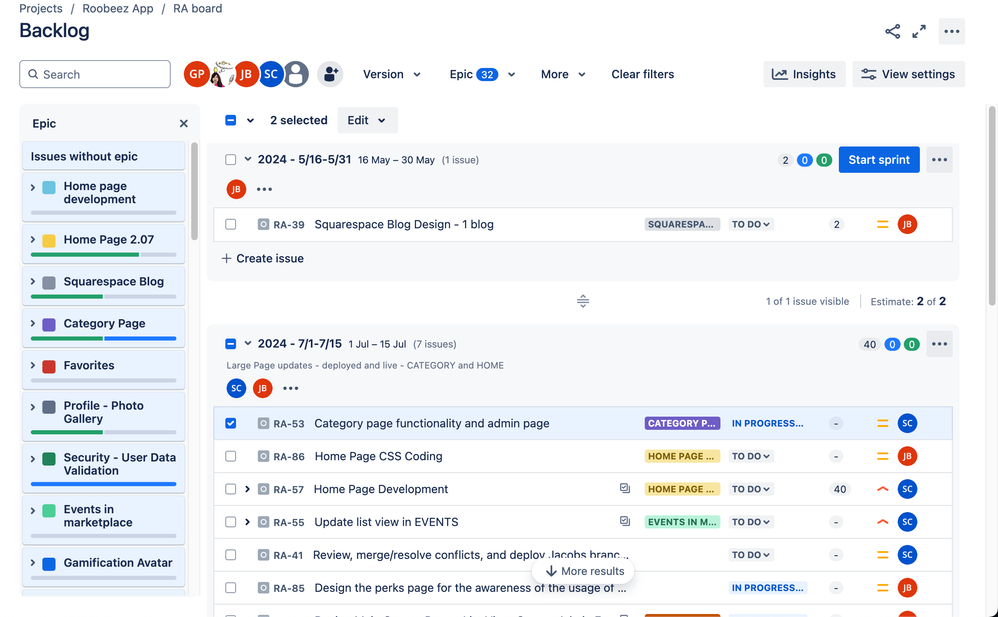Viewport: 998px width, 617px height.
Task: Expand RA-55 Update list view subtasks
Action: click(x=248, y=522)
